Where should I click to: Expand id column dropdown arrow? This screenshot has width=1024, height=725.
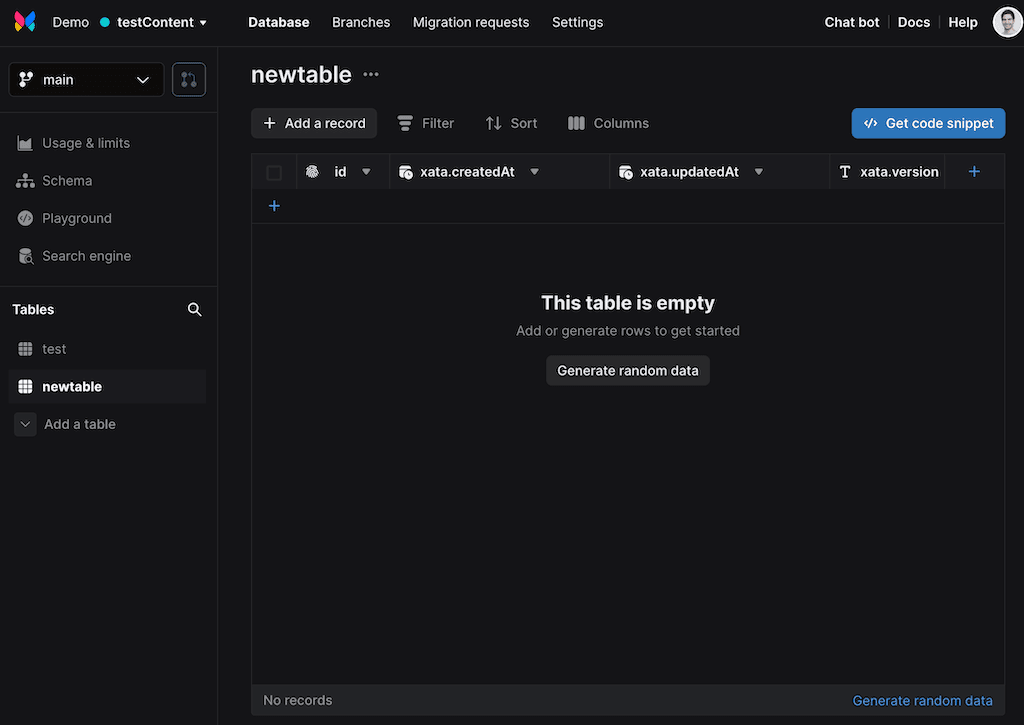pos(366,172)
